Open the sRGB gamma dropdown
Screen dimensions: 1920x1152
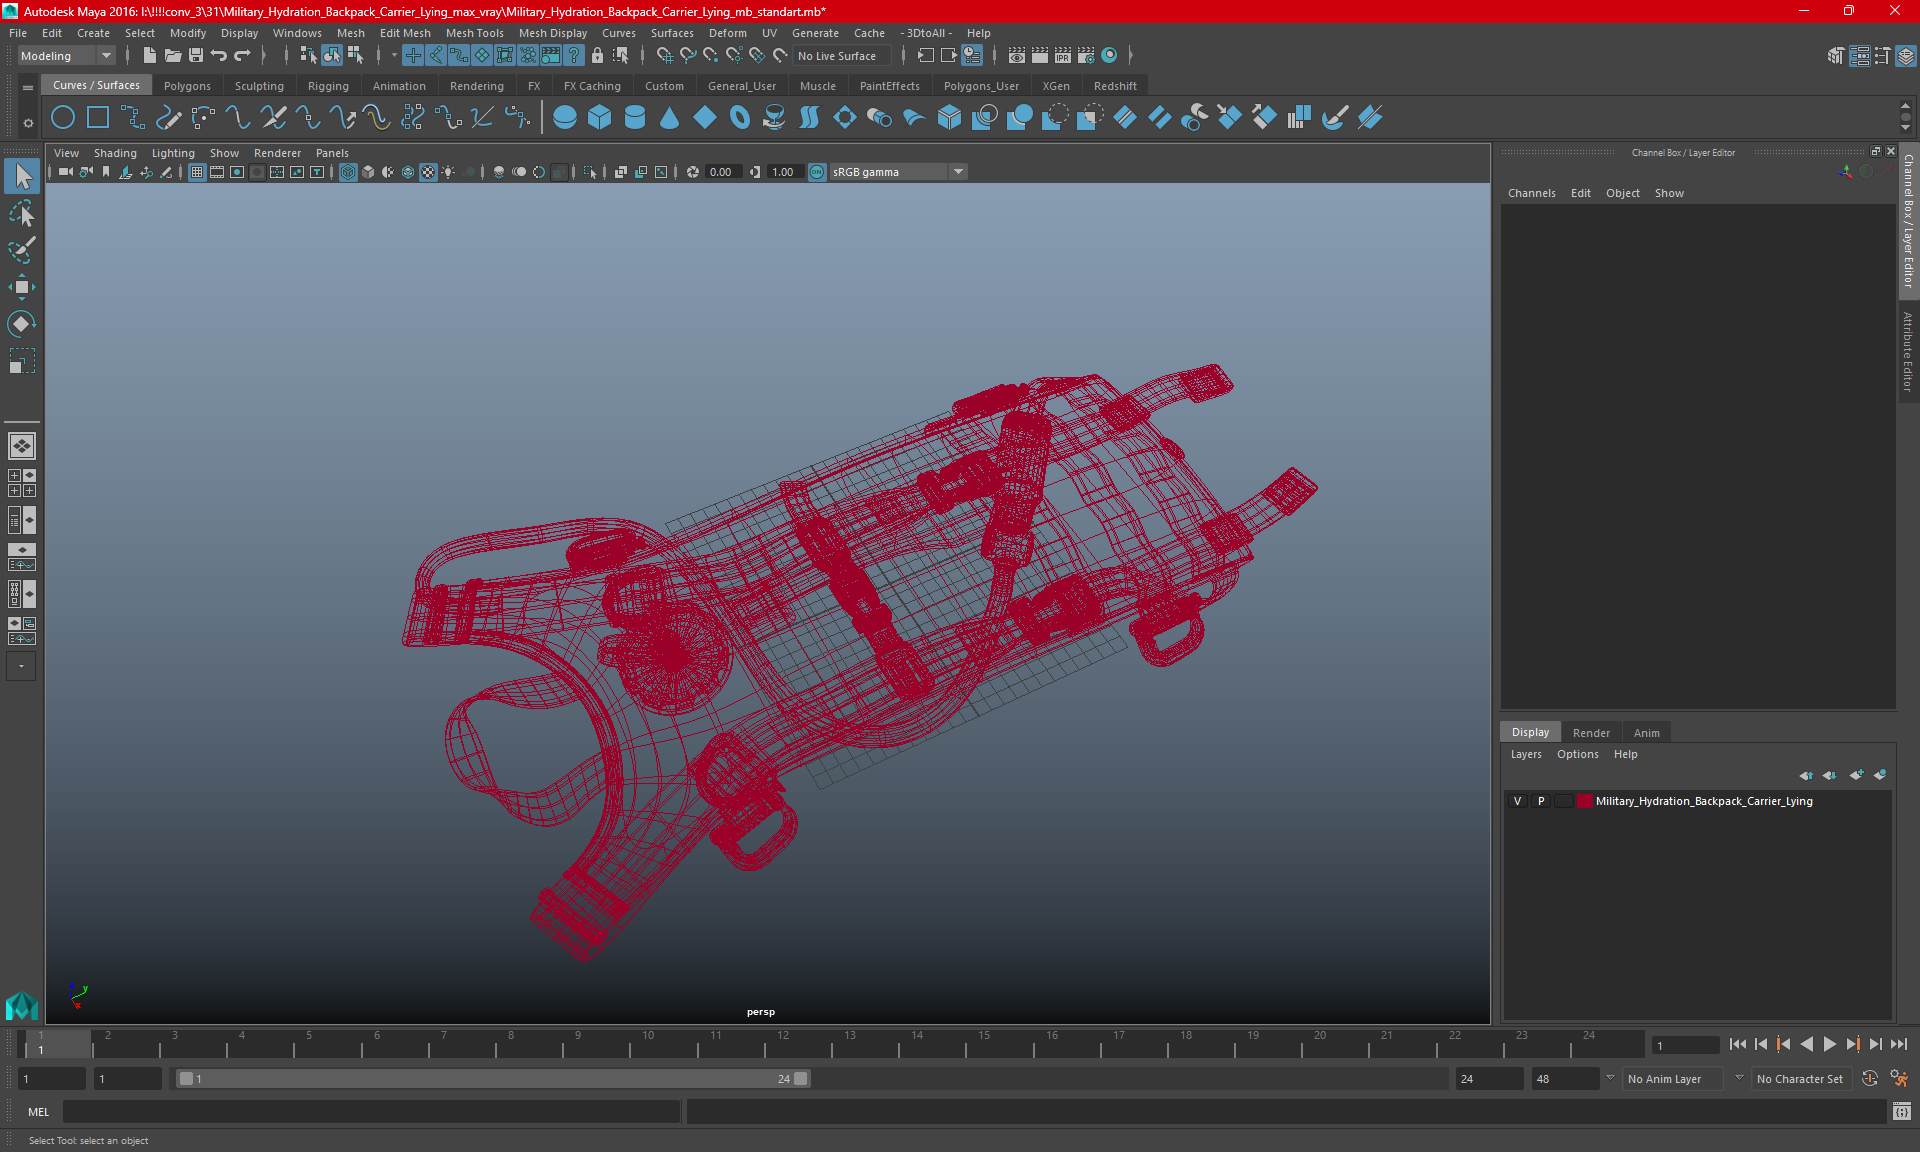[897, 172]
